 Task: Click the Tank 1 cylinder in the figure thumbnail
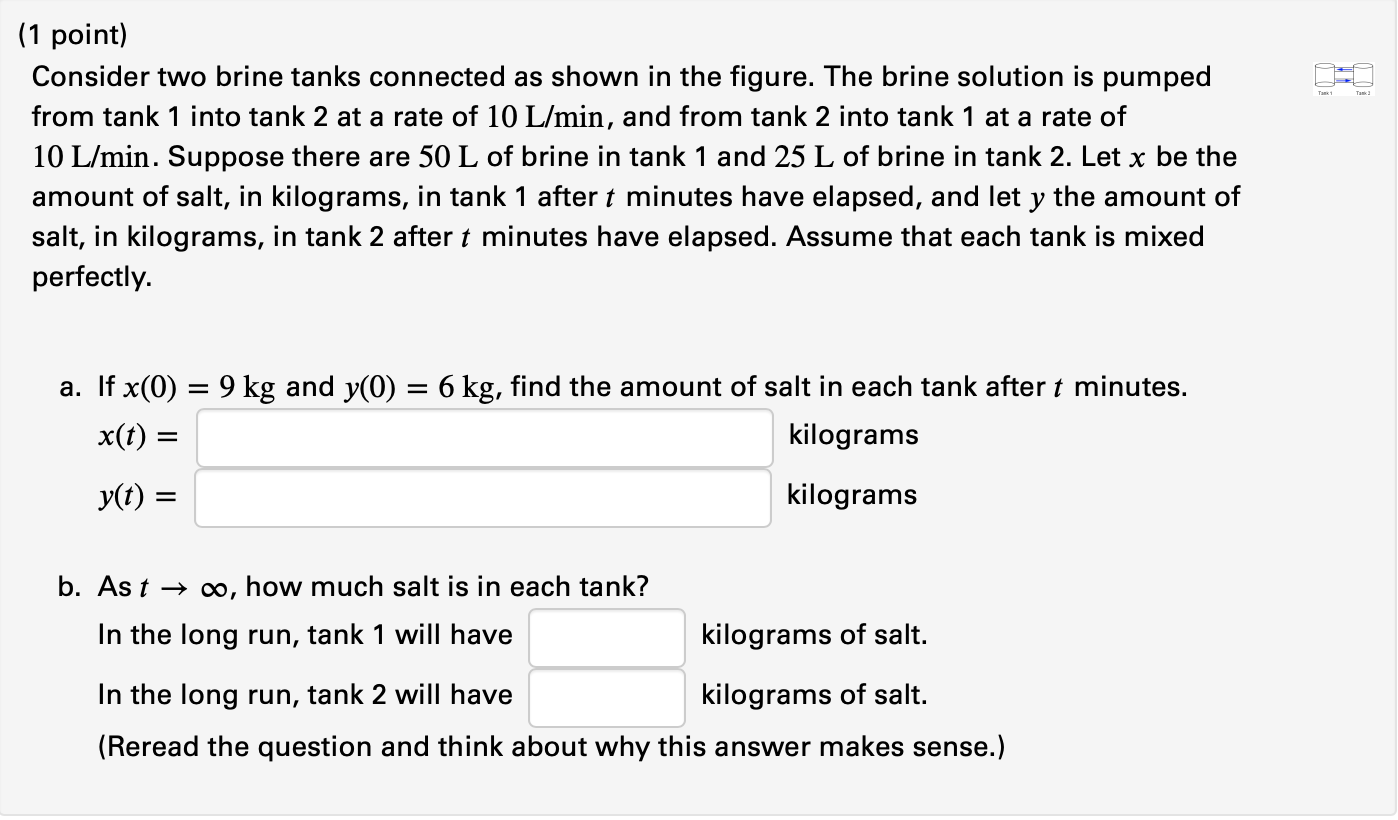(x=1324, y=75)
